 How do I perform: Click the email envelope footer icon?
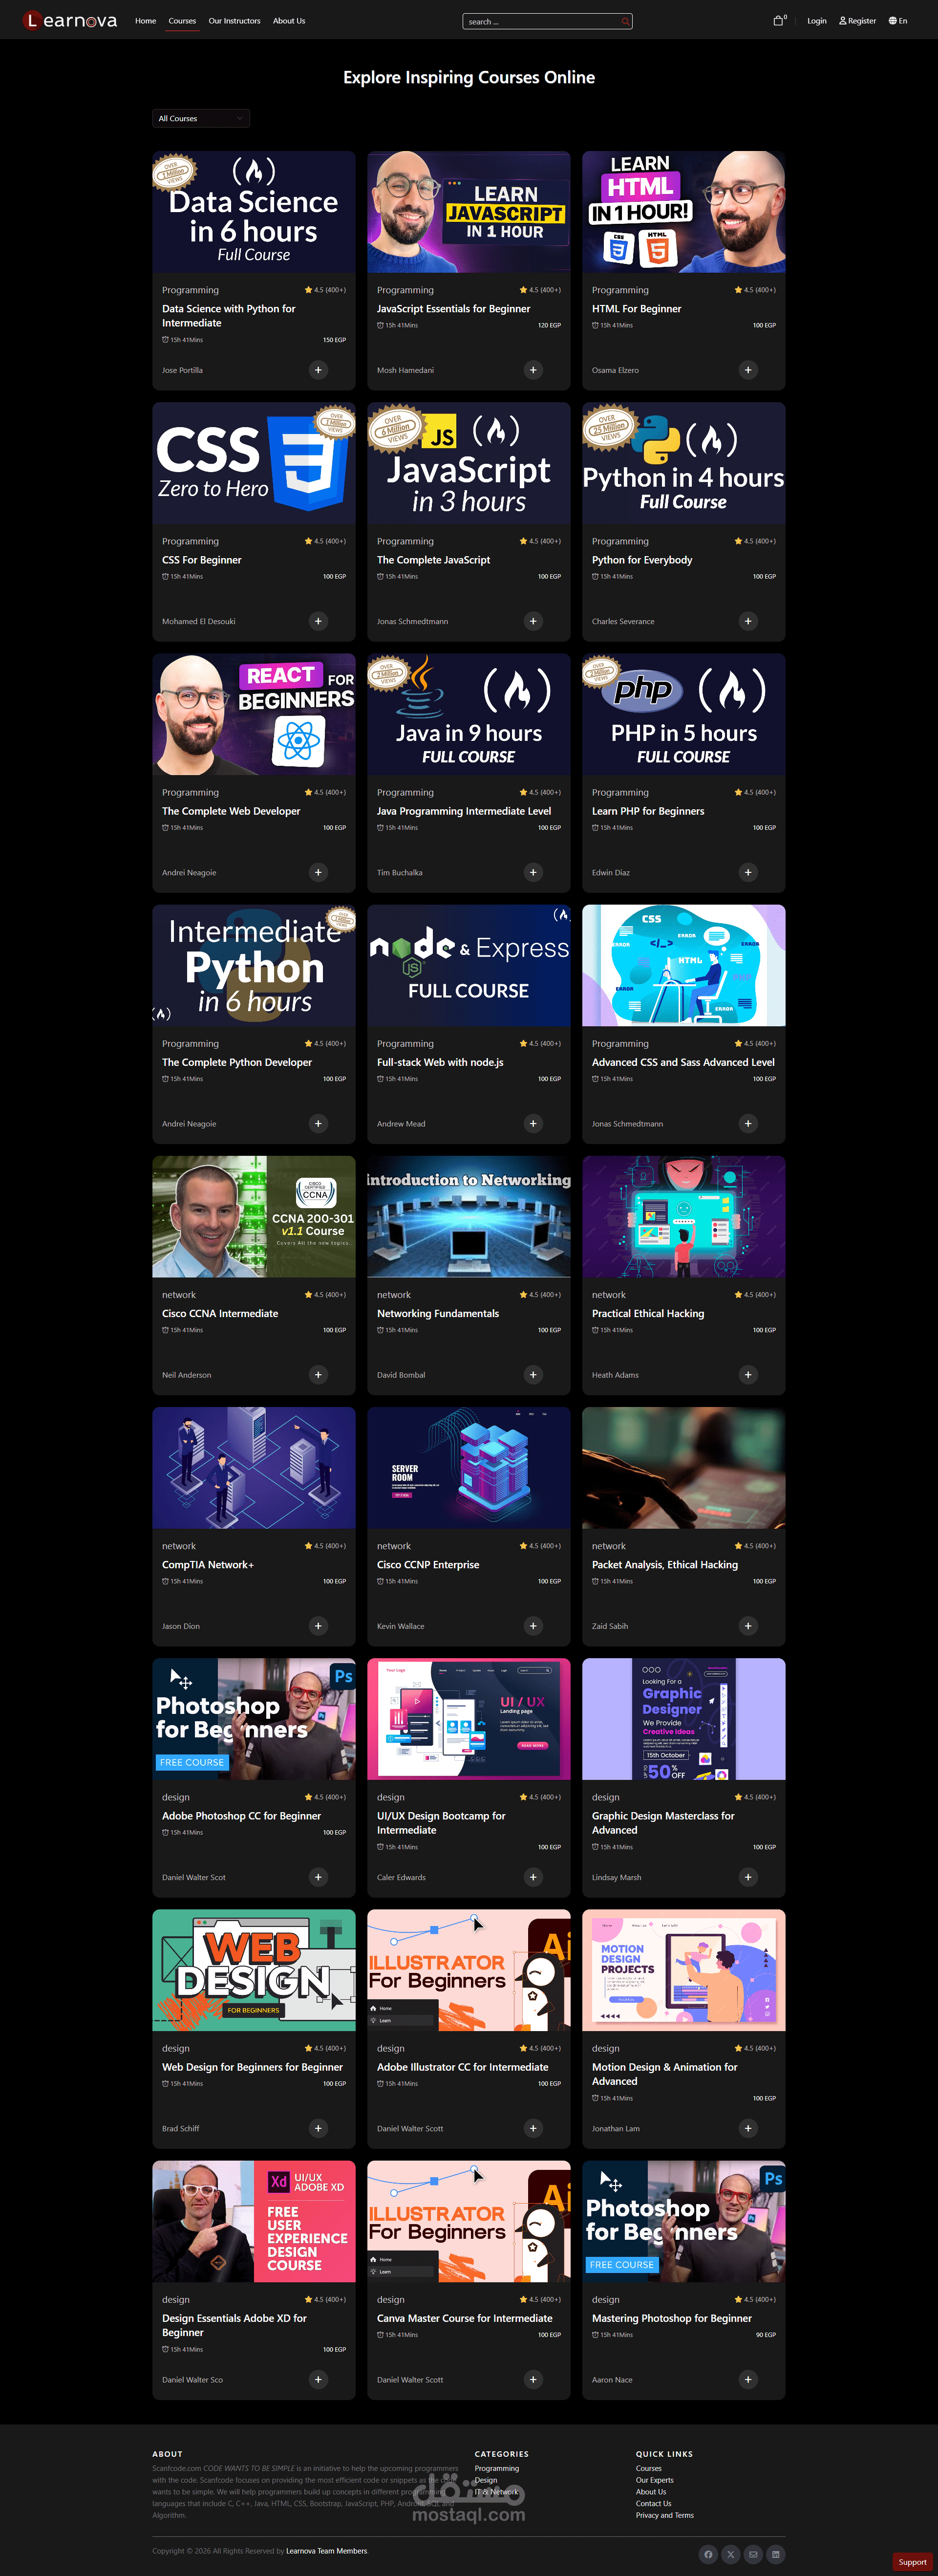tap(753, 2554)
